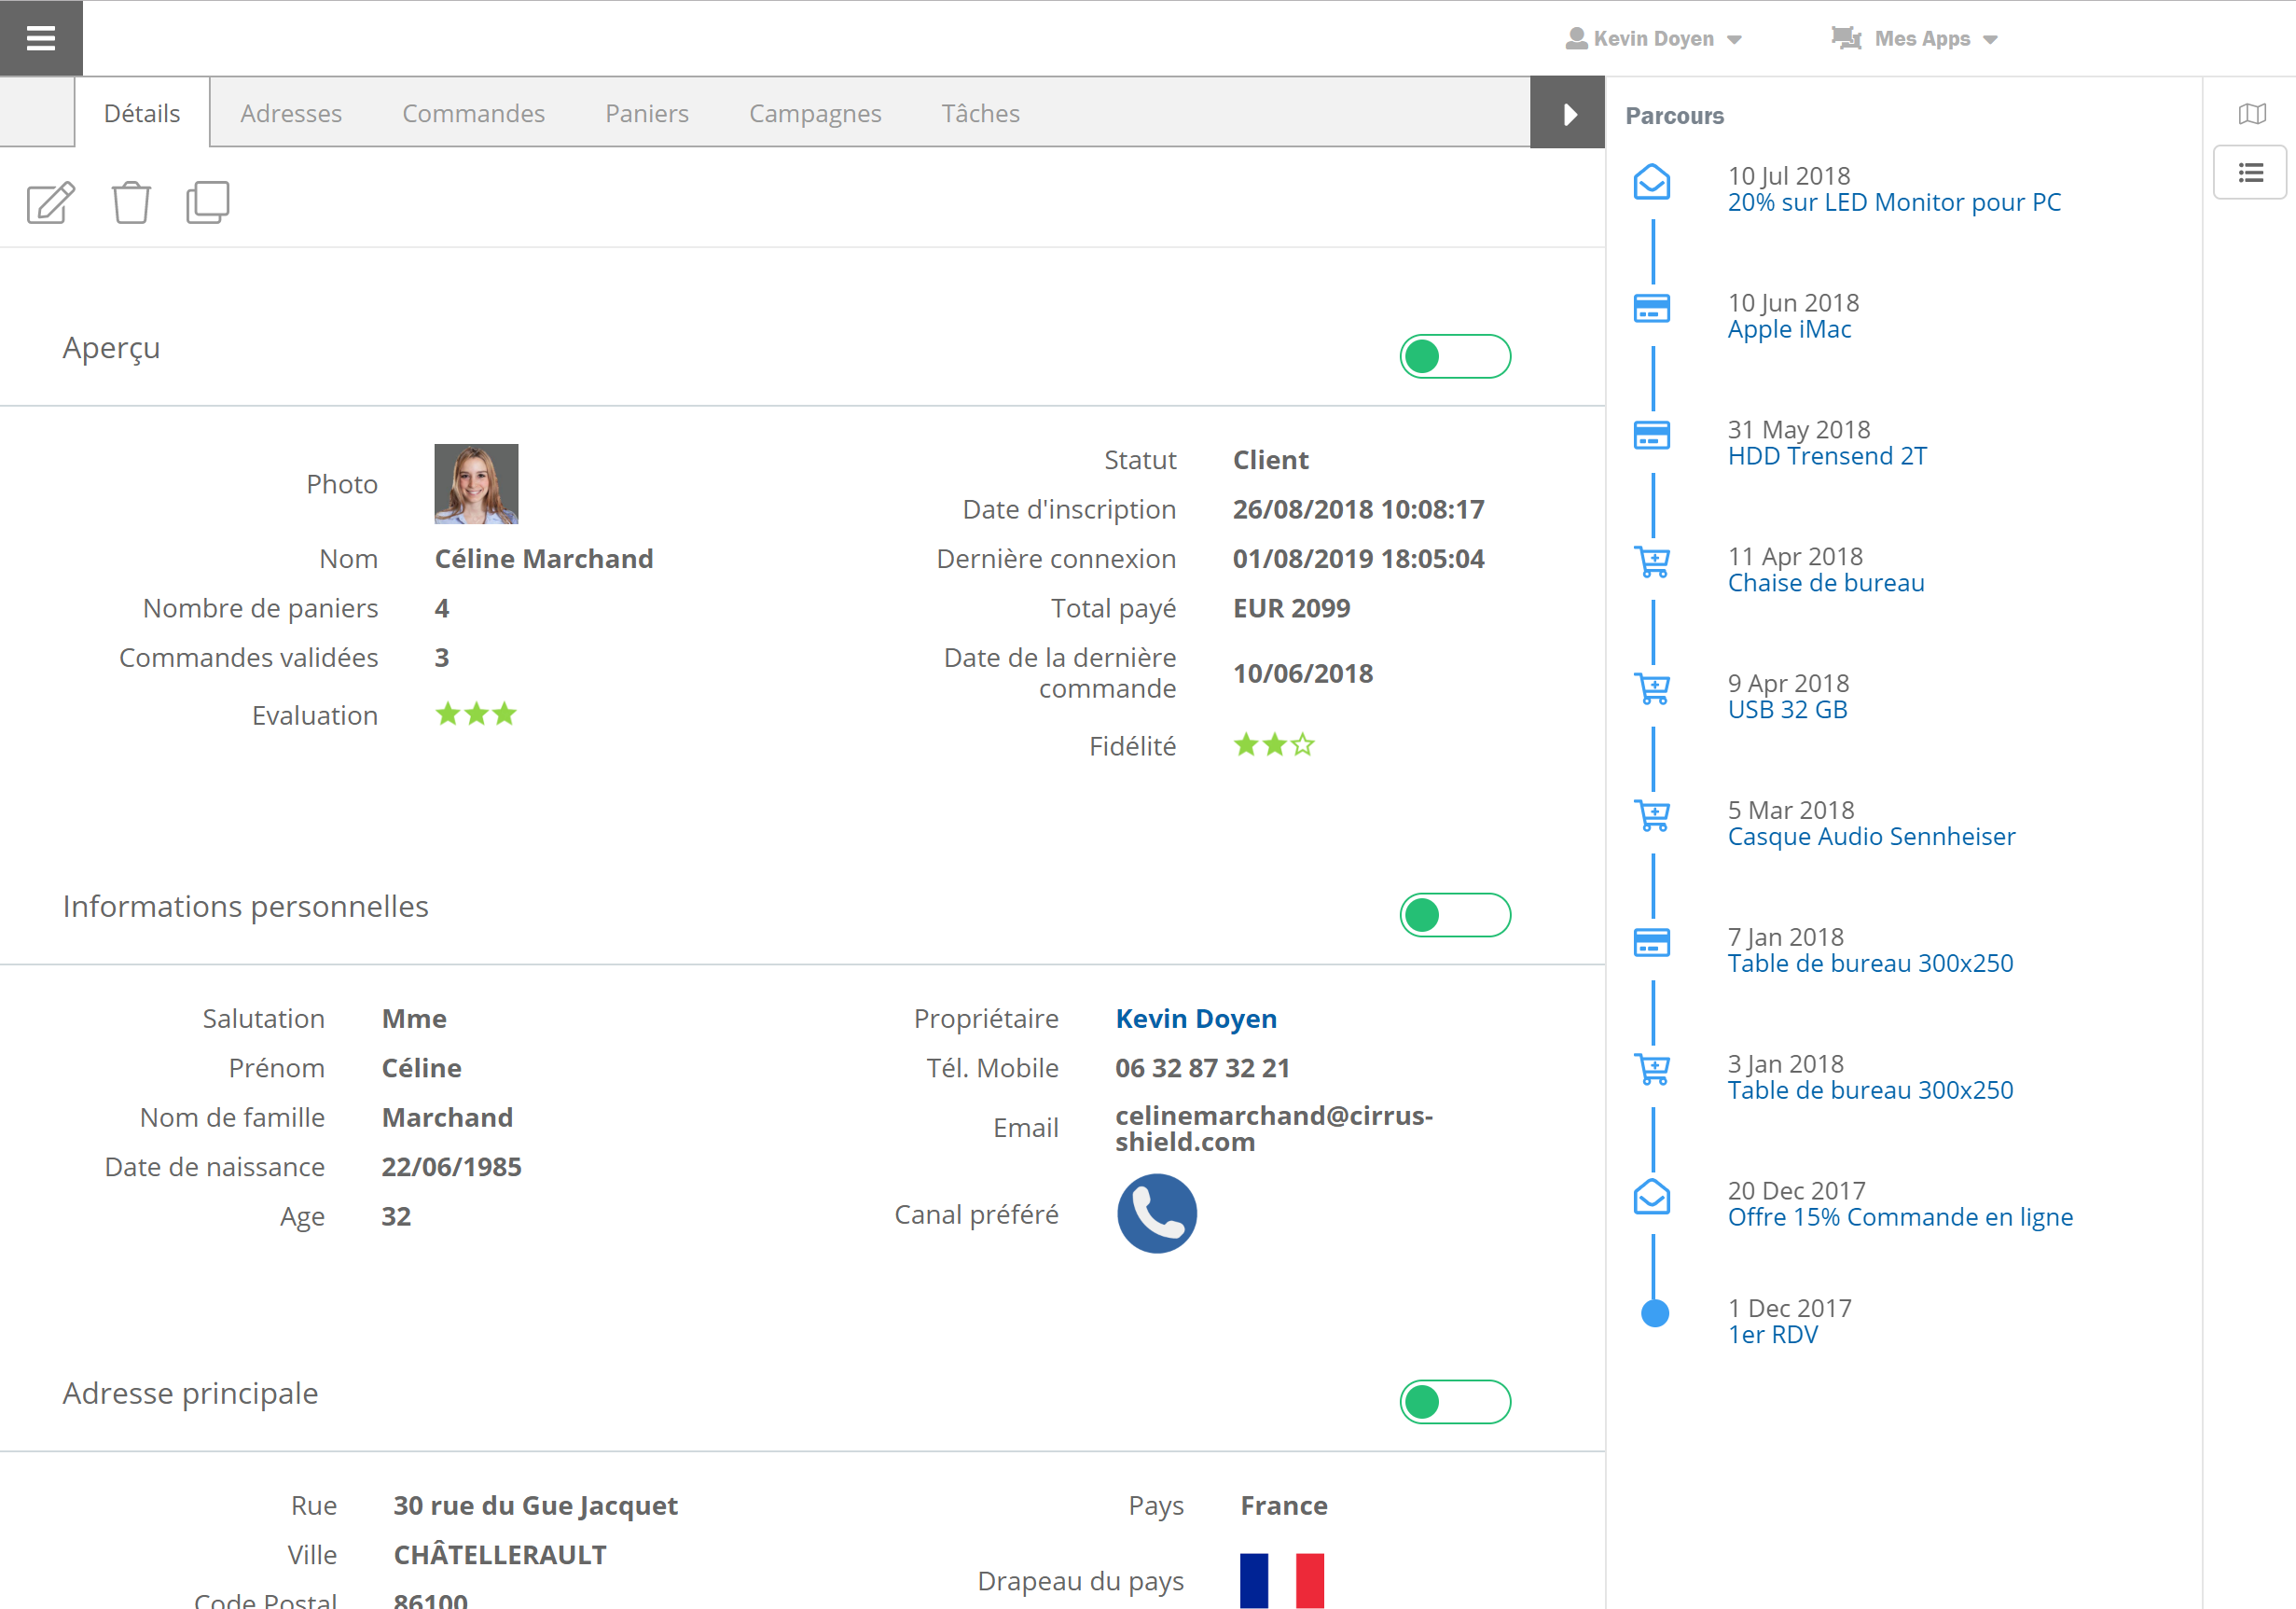
Task: Click the duplicate (copy) icon
Action: tap(208, 199)
